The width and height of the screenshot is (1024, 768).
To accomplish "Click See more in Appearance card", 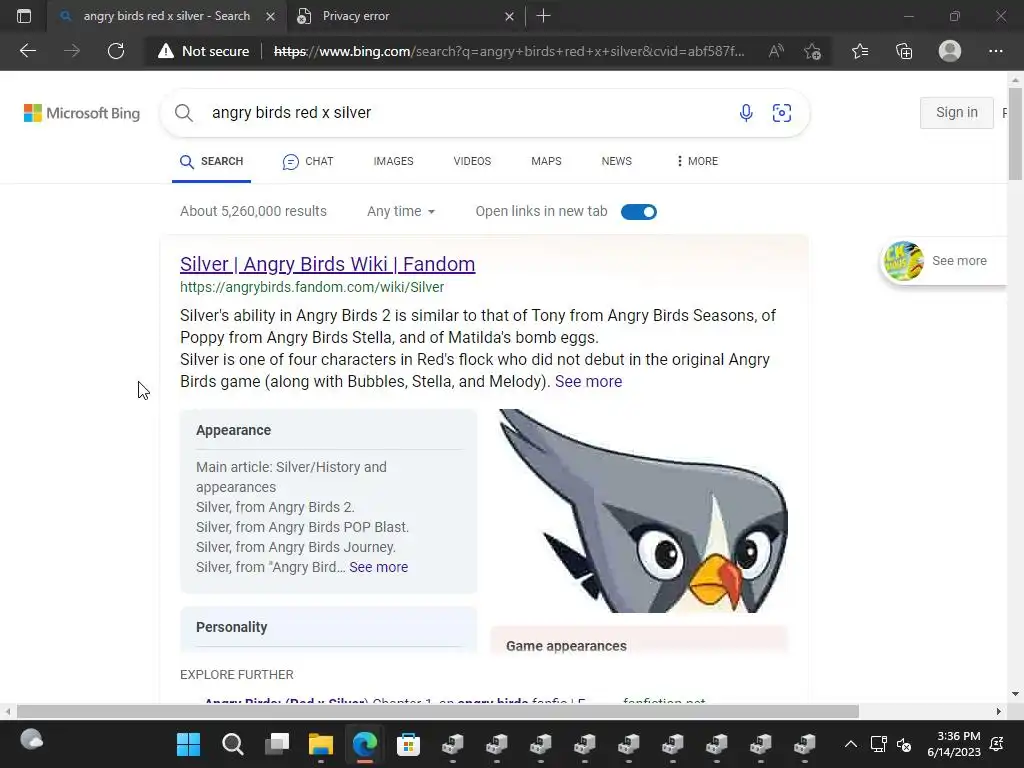I will point(378,567).
